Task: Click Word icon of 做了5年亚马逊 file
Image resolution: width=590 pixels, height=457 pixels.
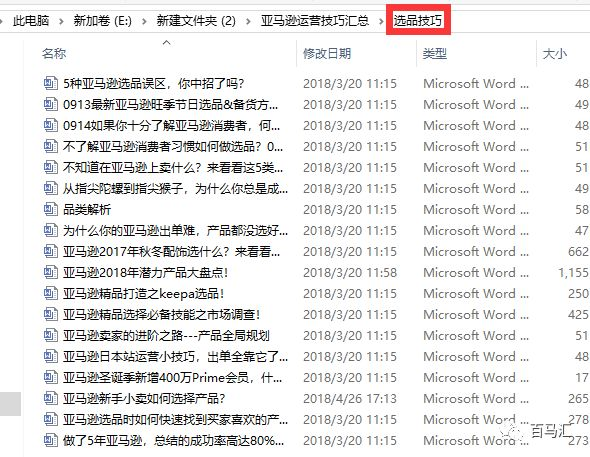Action: coord(50,440)
